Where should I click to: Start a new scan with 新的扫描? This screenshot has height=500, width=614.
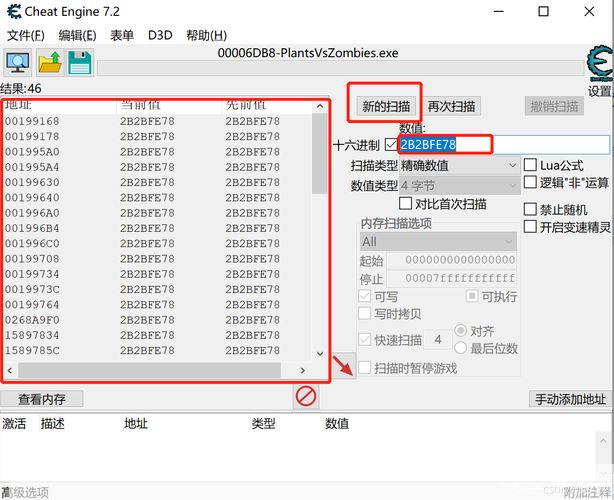click(x=386, y=106)
